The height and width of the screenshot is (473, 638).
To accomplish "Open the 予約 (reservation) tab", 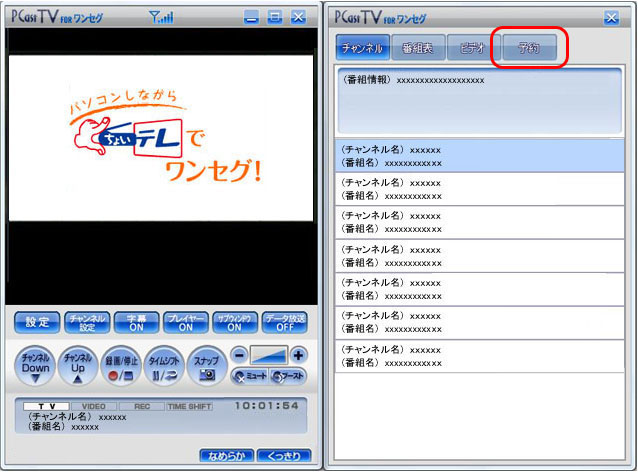I will [x=530, y=48].
